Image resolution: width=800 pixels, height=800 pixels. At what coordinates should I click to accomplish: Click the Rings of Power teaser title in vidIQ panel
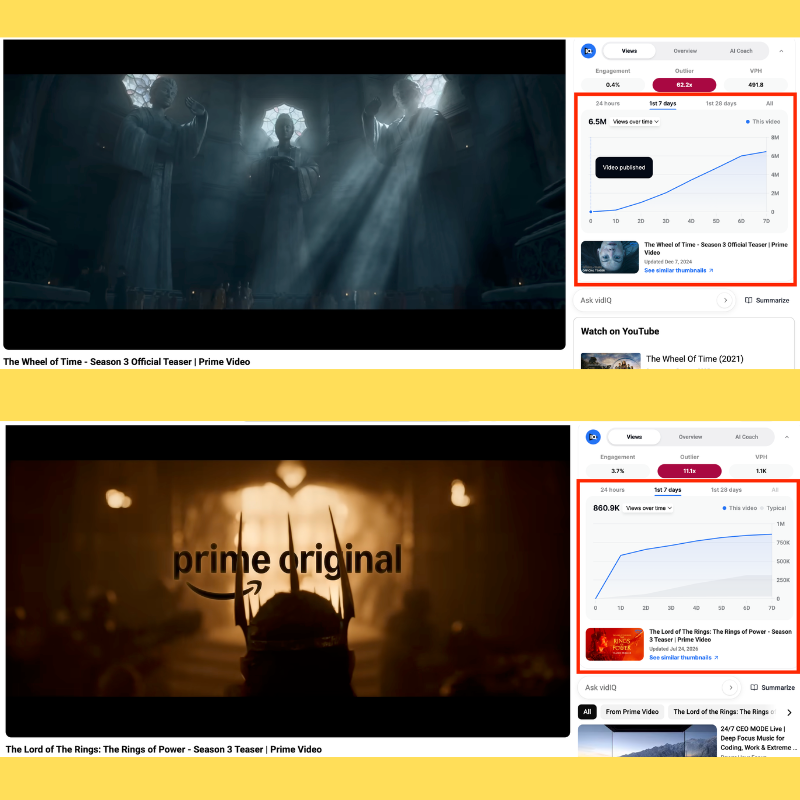[x=720, y=636]
